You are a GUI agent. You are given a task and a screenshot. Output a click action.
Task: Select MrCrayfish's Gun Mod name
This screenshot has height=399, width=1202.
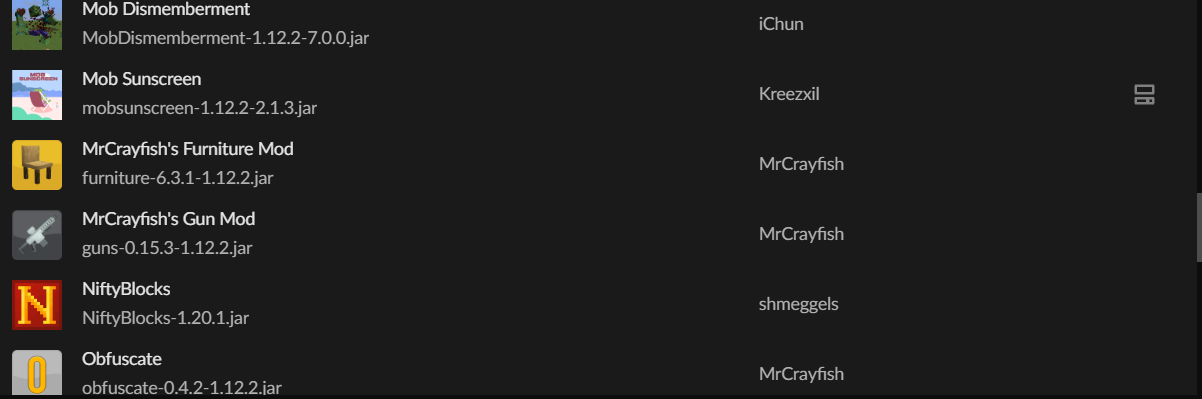168,219
